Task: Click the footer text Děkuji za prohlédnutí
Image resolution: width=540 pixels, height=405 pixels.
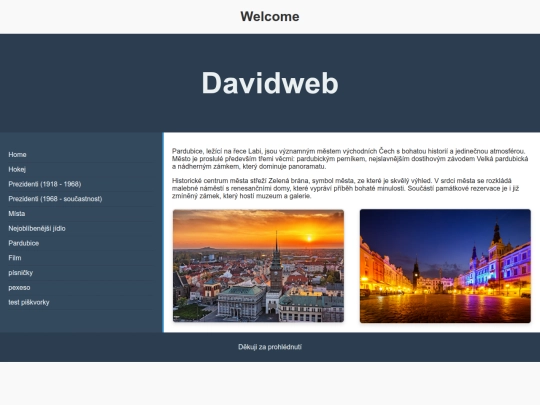Action: point(270,347)
